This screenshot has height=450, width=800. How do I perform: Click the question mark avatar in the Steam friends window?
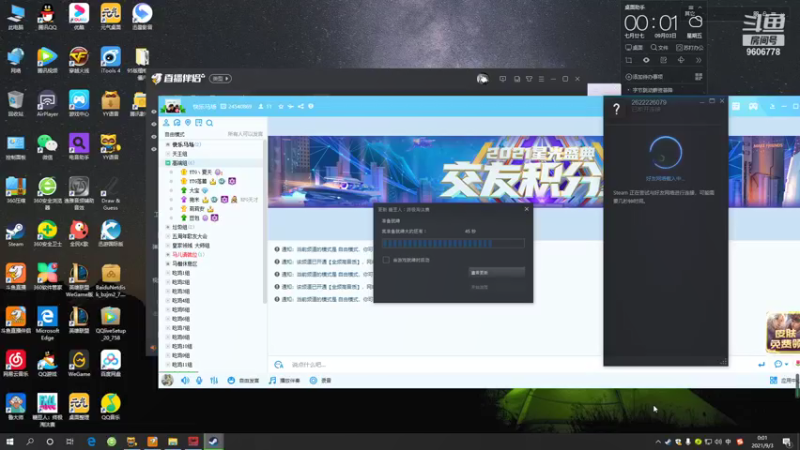(x=616, y=108)
